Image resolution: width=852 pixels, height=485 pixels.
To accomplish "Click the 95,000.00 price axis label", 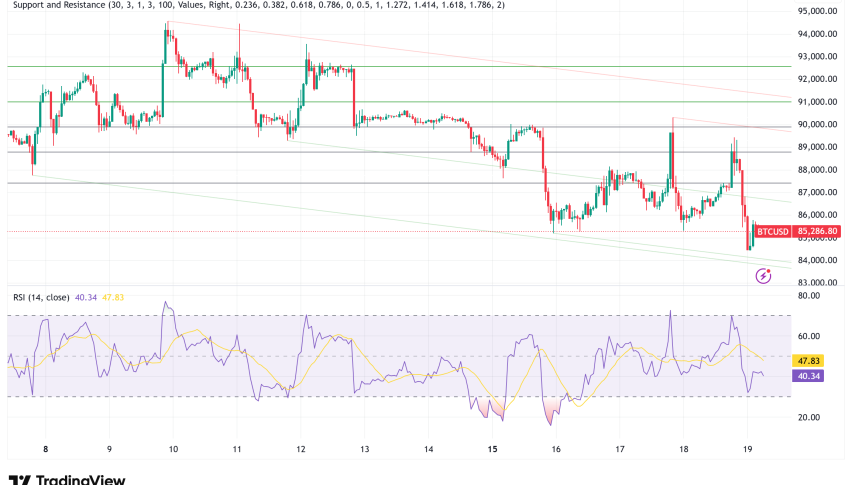I will (x=817, y=12).
